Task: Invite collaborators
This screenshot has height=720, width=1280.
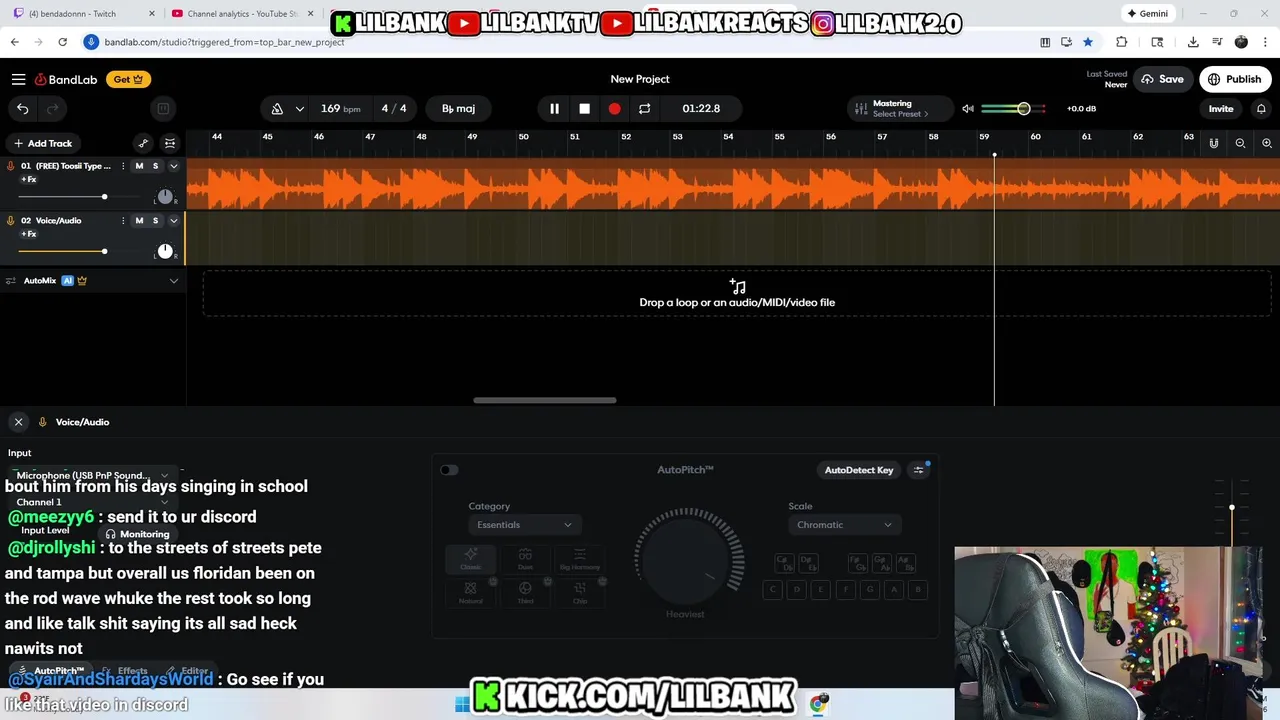Action: point(1220,108)
